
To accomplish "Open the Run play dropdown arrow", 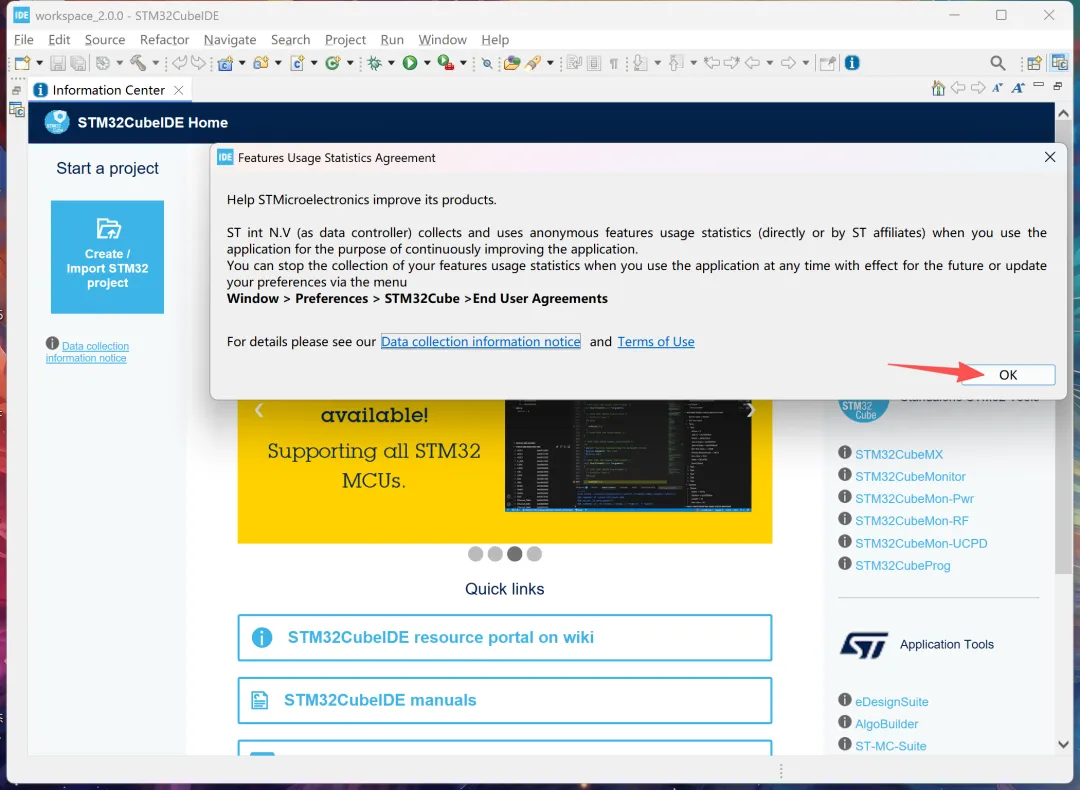I will tap(427, 63).
